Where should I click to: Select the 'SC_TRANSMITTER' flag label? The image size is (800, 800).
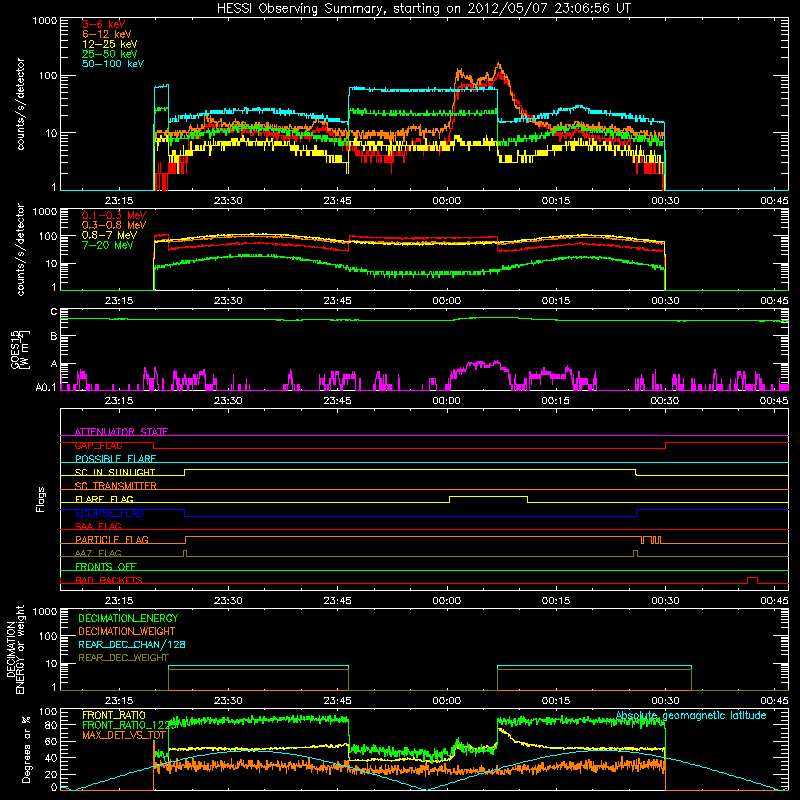[x=116, y=485]
